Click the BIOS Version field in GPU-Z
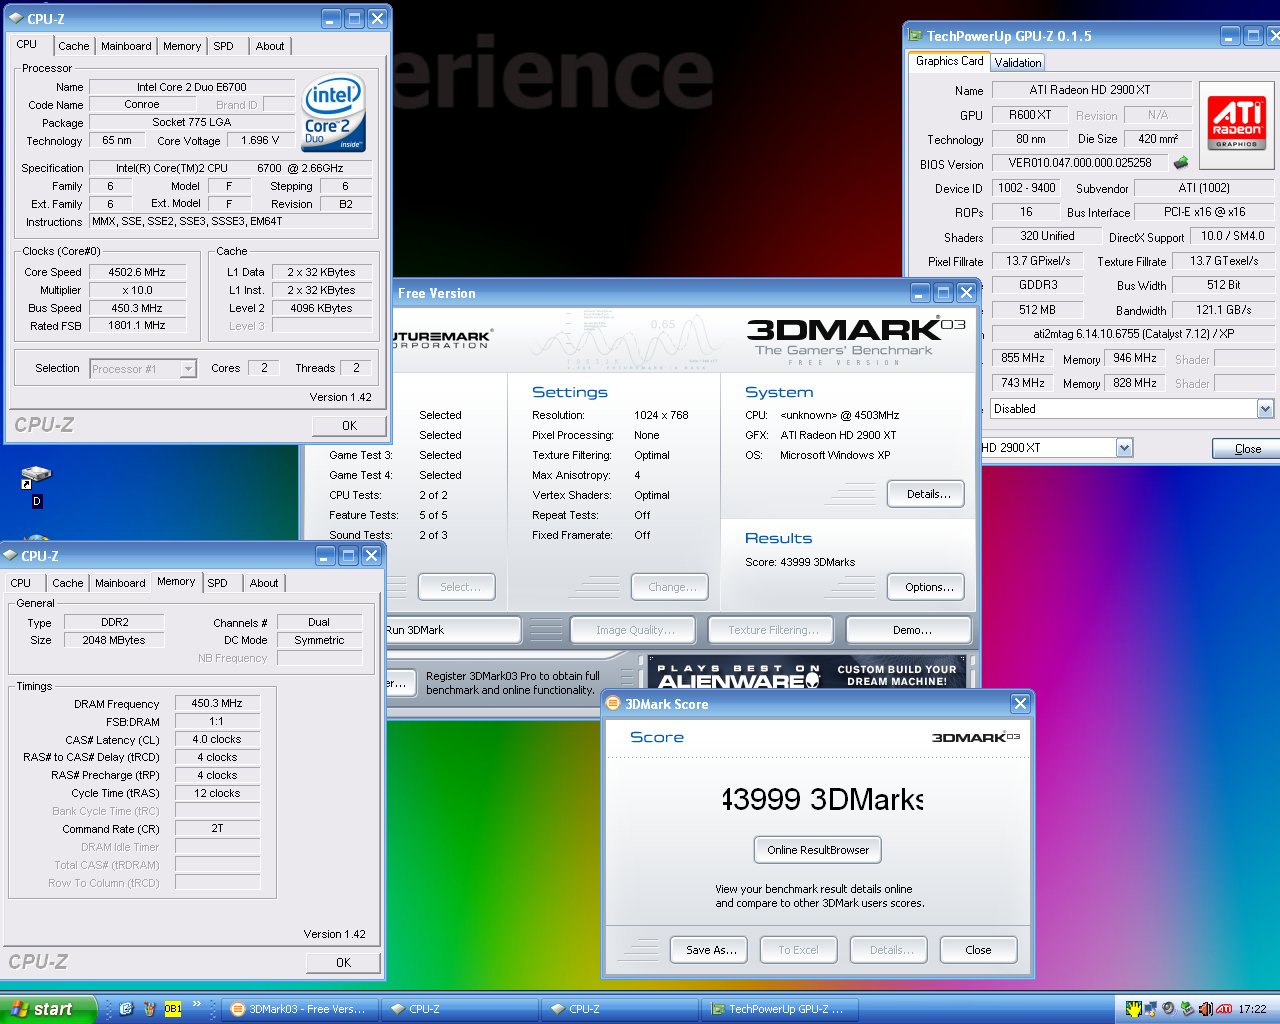 coord(1080,163)
